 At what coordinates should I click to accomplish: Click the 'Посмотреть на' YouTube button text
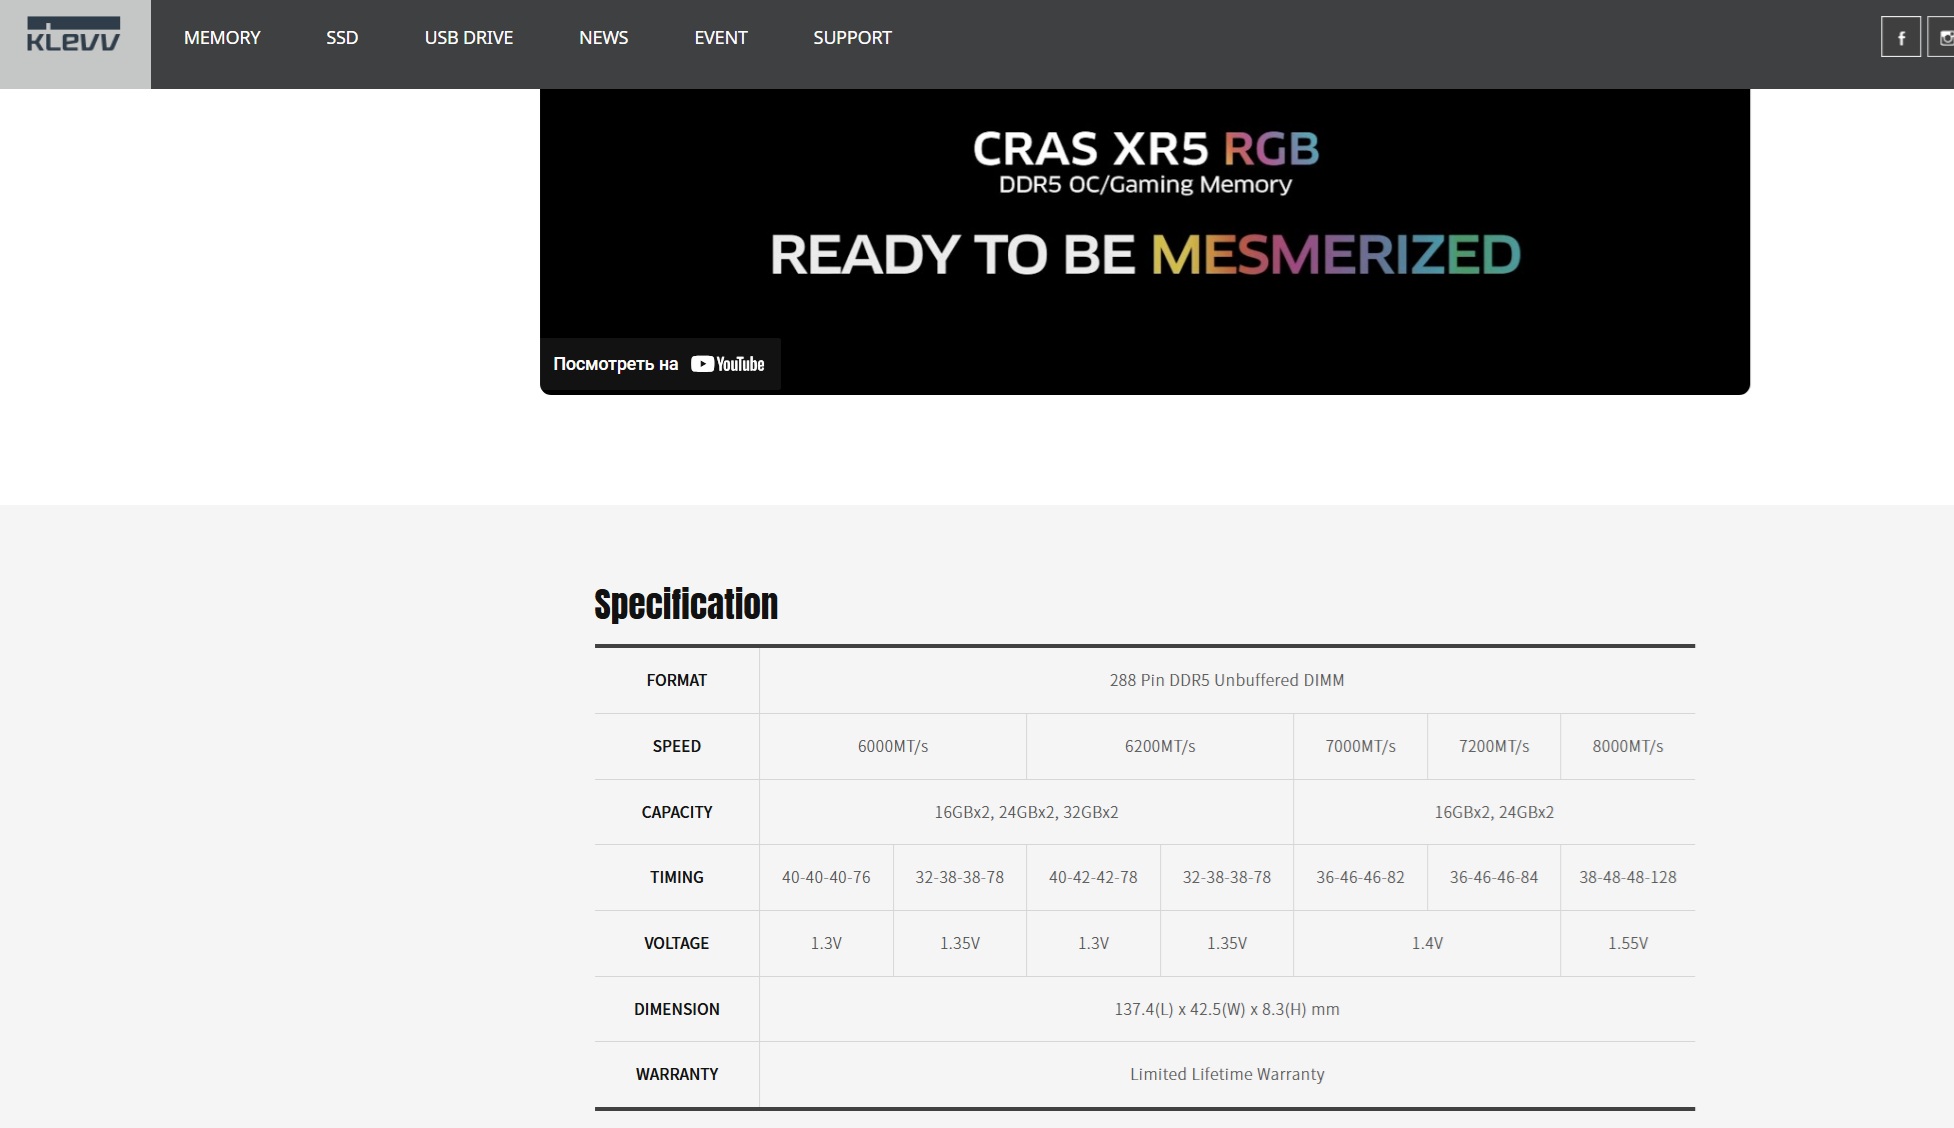615,364
